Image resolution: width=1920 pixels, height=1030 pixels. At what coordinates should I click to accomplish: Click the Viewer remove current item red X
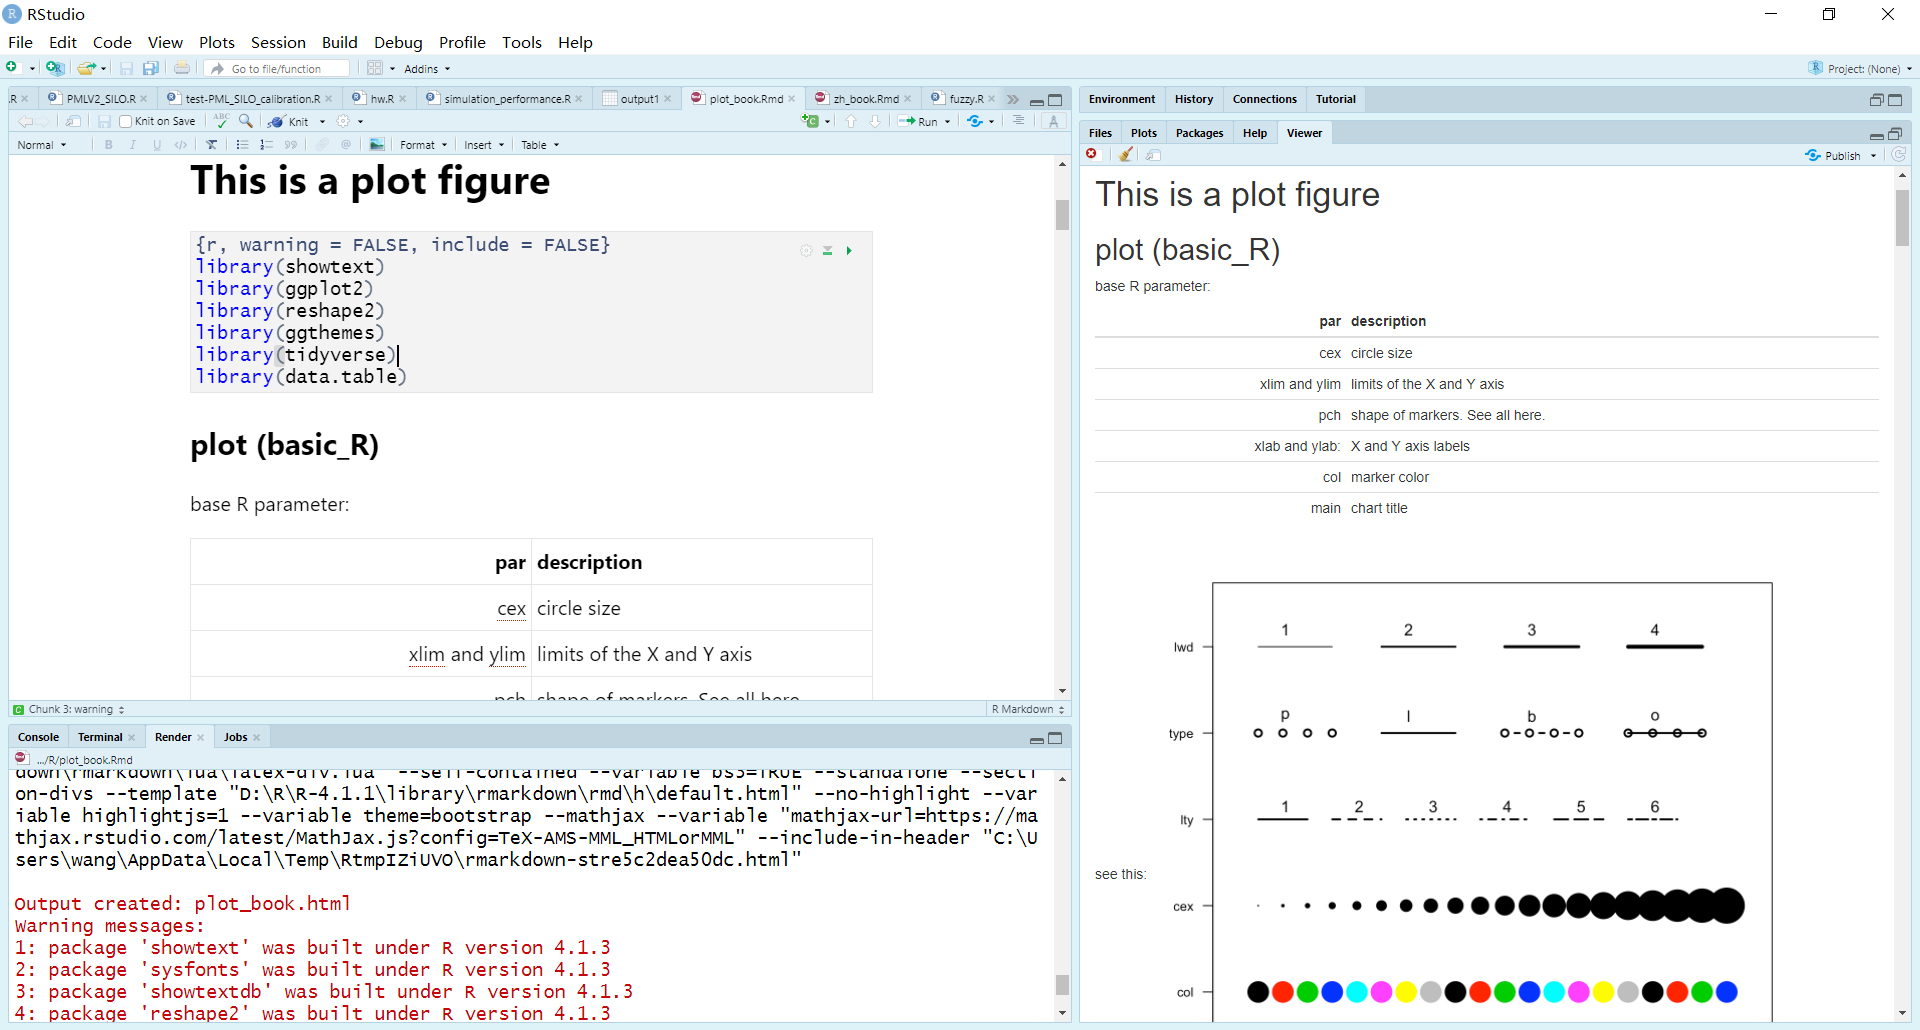tap(1092, 154)
